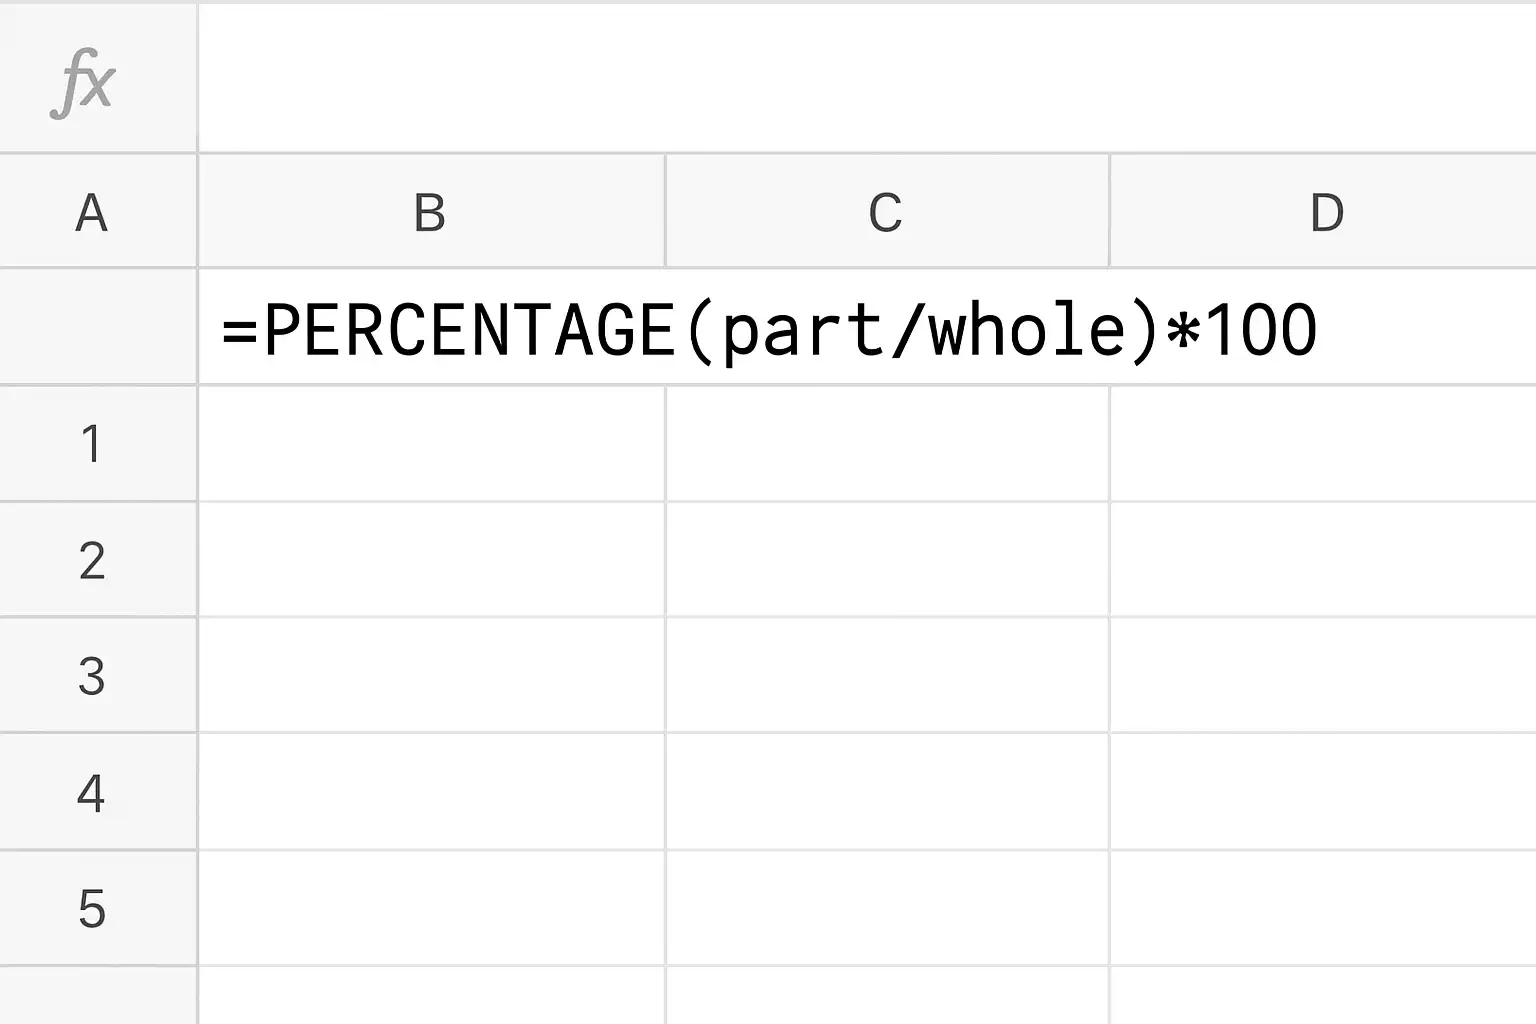Image resolution: width=1536 pixels, height=1024 pixels.
Task: Click the cell containing the =PERCENTAGE formula
Action: (x=768, y=328)
